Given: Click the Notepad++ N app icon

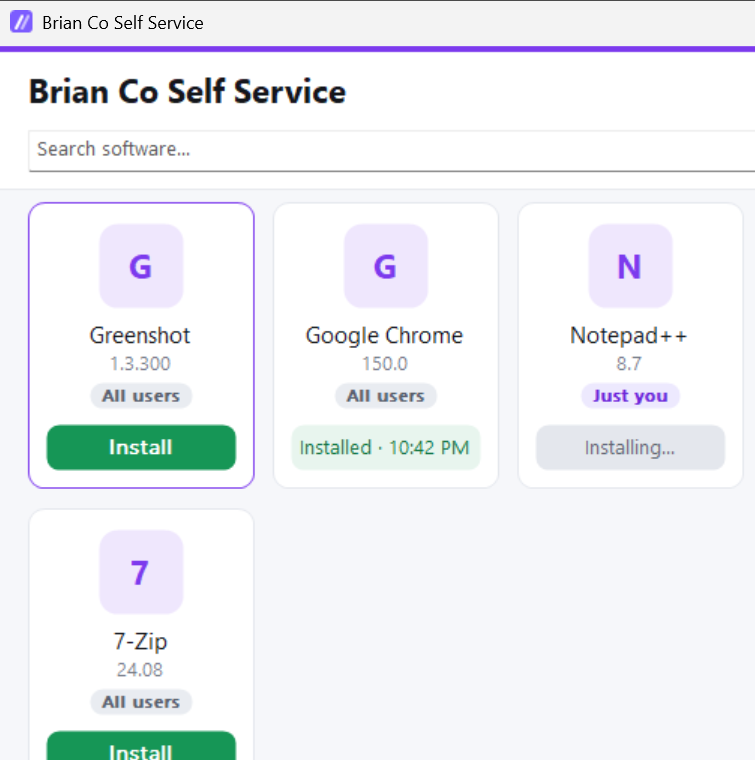Looking at the screenshot, I should 630,266.
